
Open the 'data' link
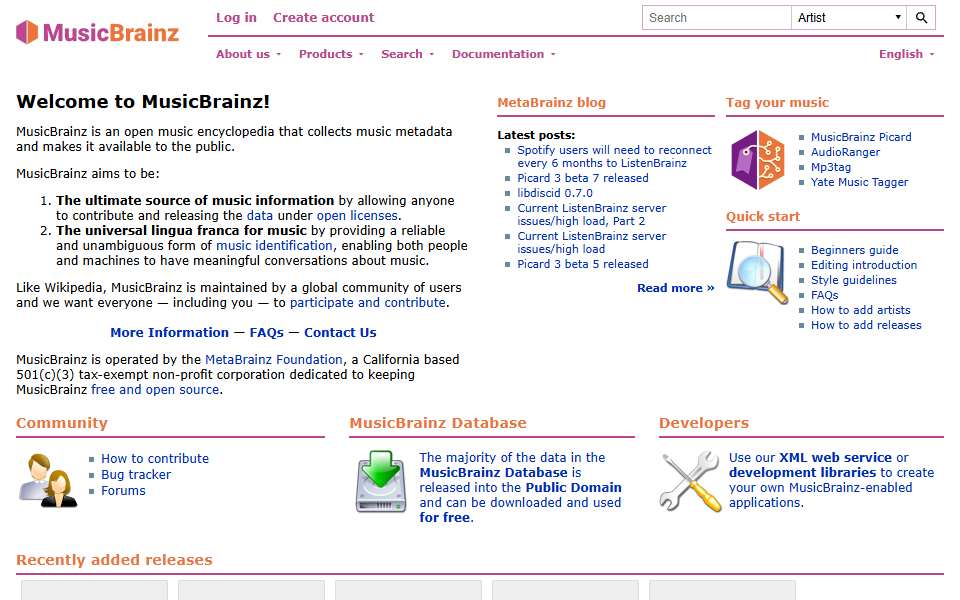click(x=260, y=216)
